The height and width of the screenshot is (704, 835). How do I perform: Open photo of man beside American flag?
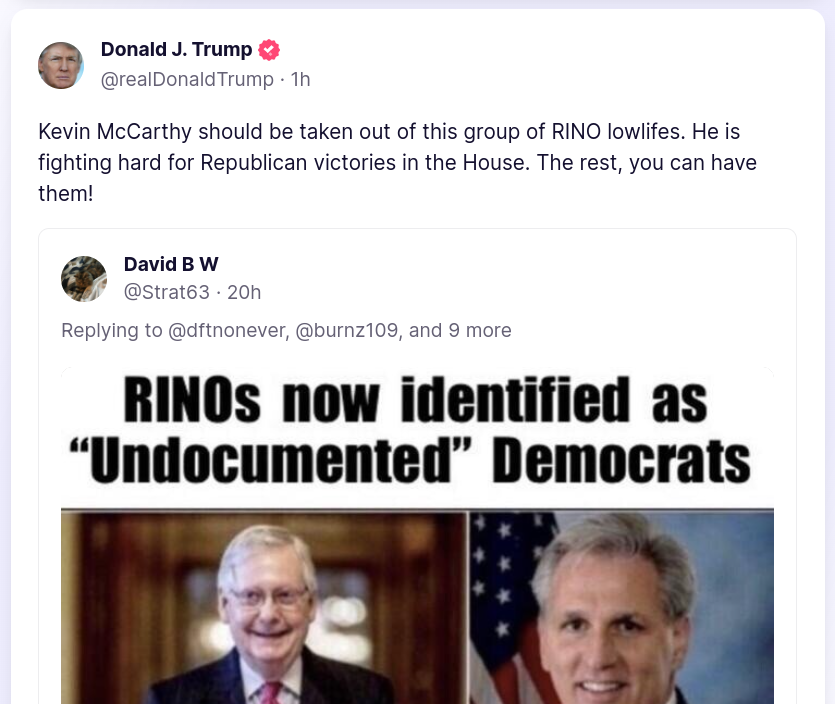point(621,607)
